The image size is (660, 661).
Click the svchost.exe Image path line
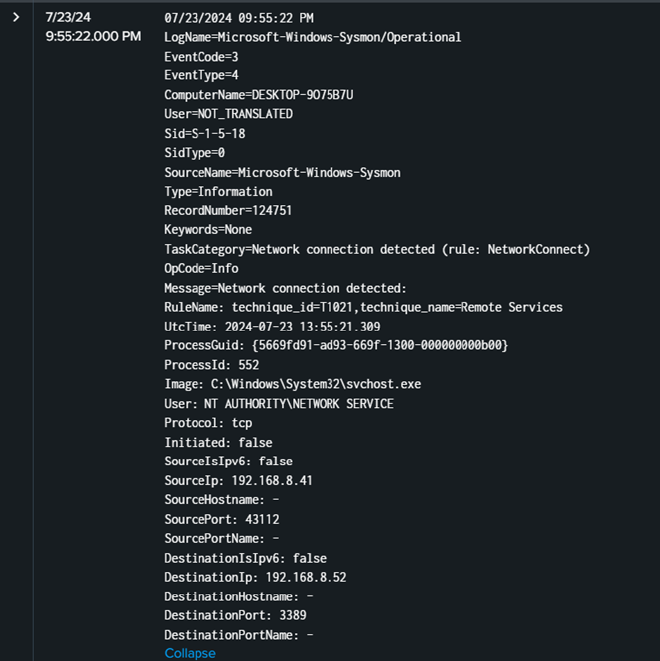point(292,384)
